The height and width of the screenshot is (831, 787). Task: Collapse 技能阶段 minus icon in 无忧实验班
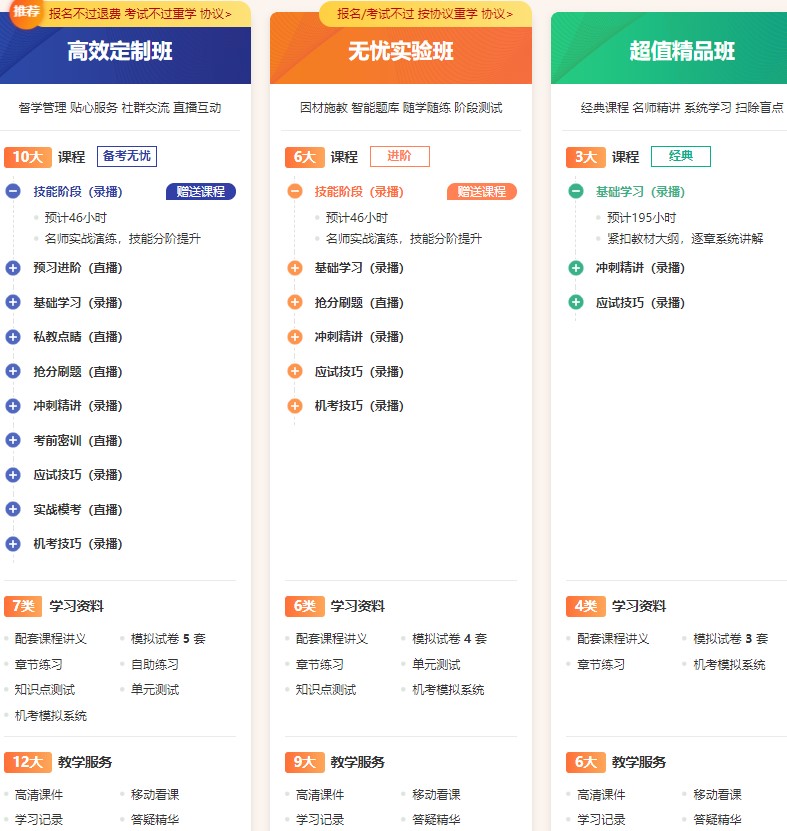pyautogui.click(x=294, y=192)
